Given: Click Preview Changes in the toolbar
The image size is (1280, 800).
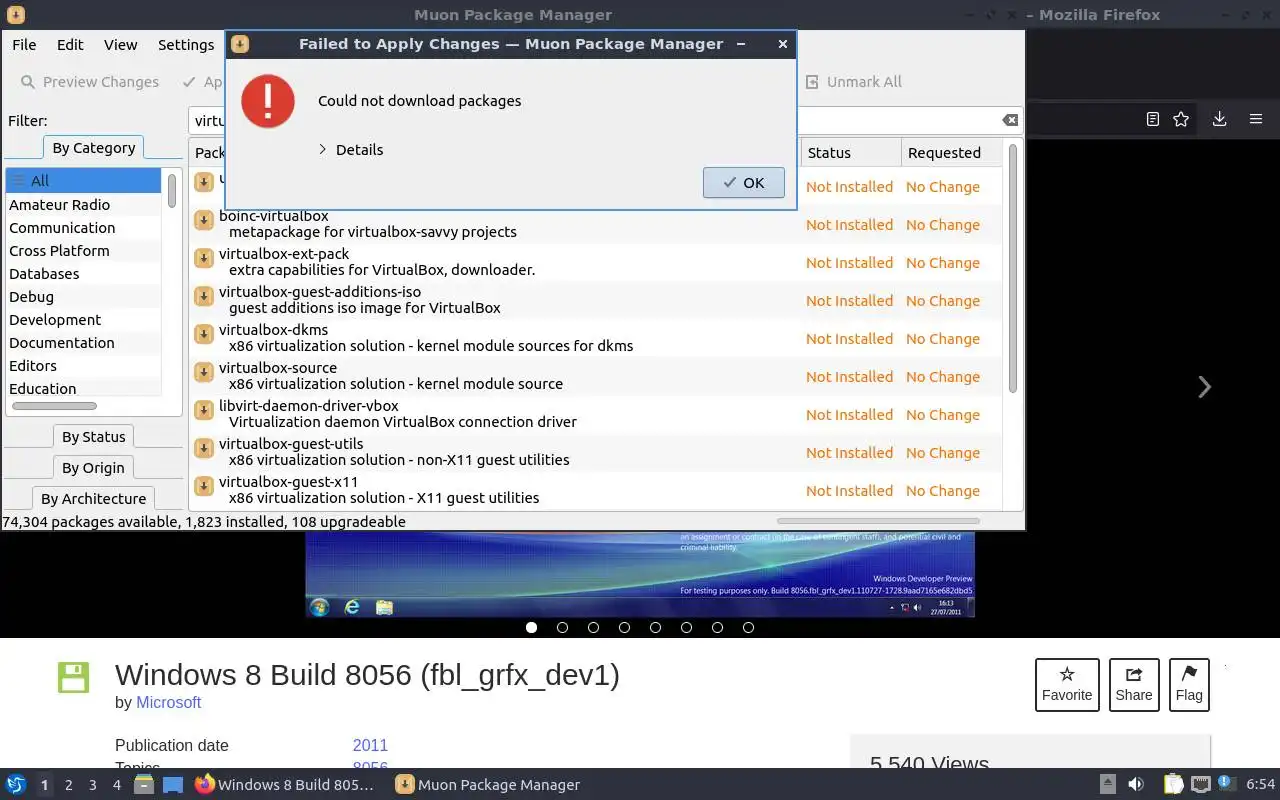Looking at the screenshot, I should (x=90, y=82).
